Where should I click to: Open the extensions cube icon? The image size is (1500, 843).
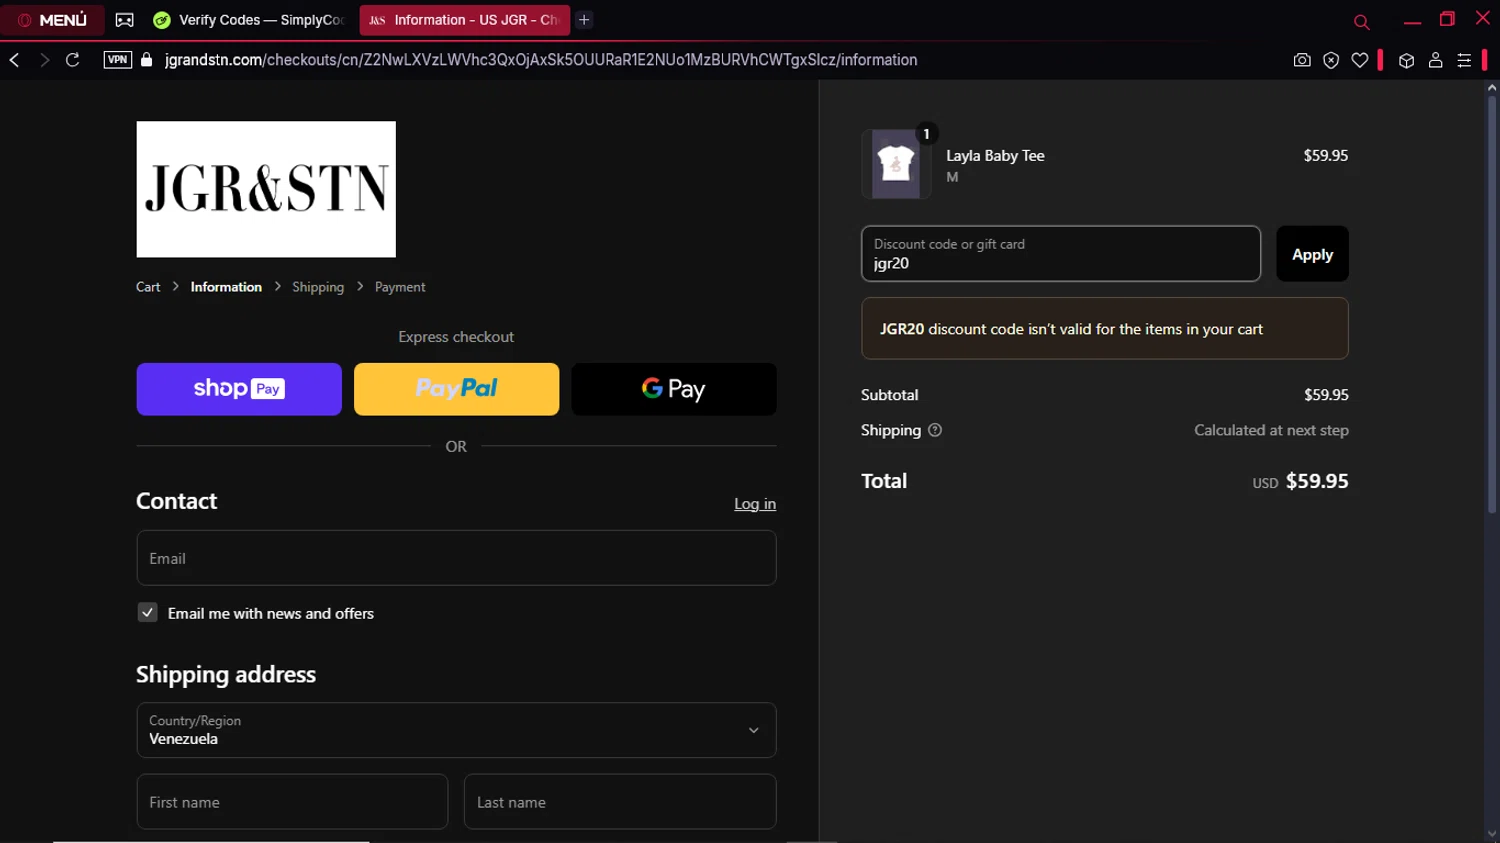click(1406, 60)
